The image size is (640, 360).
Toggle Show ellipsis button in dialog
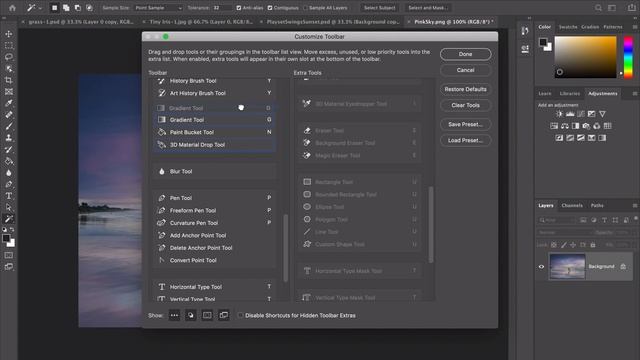(174, 315)
